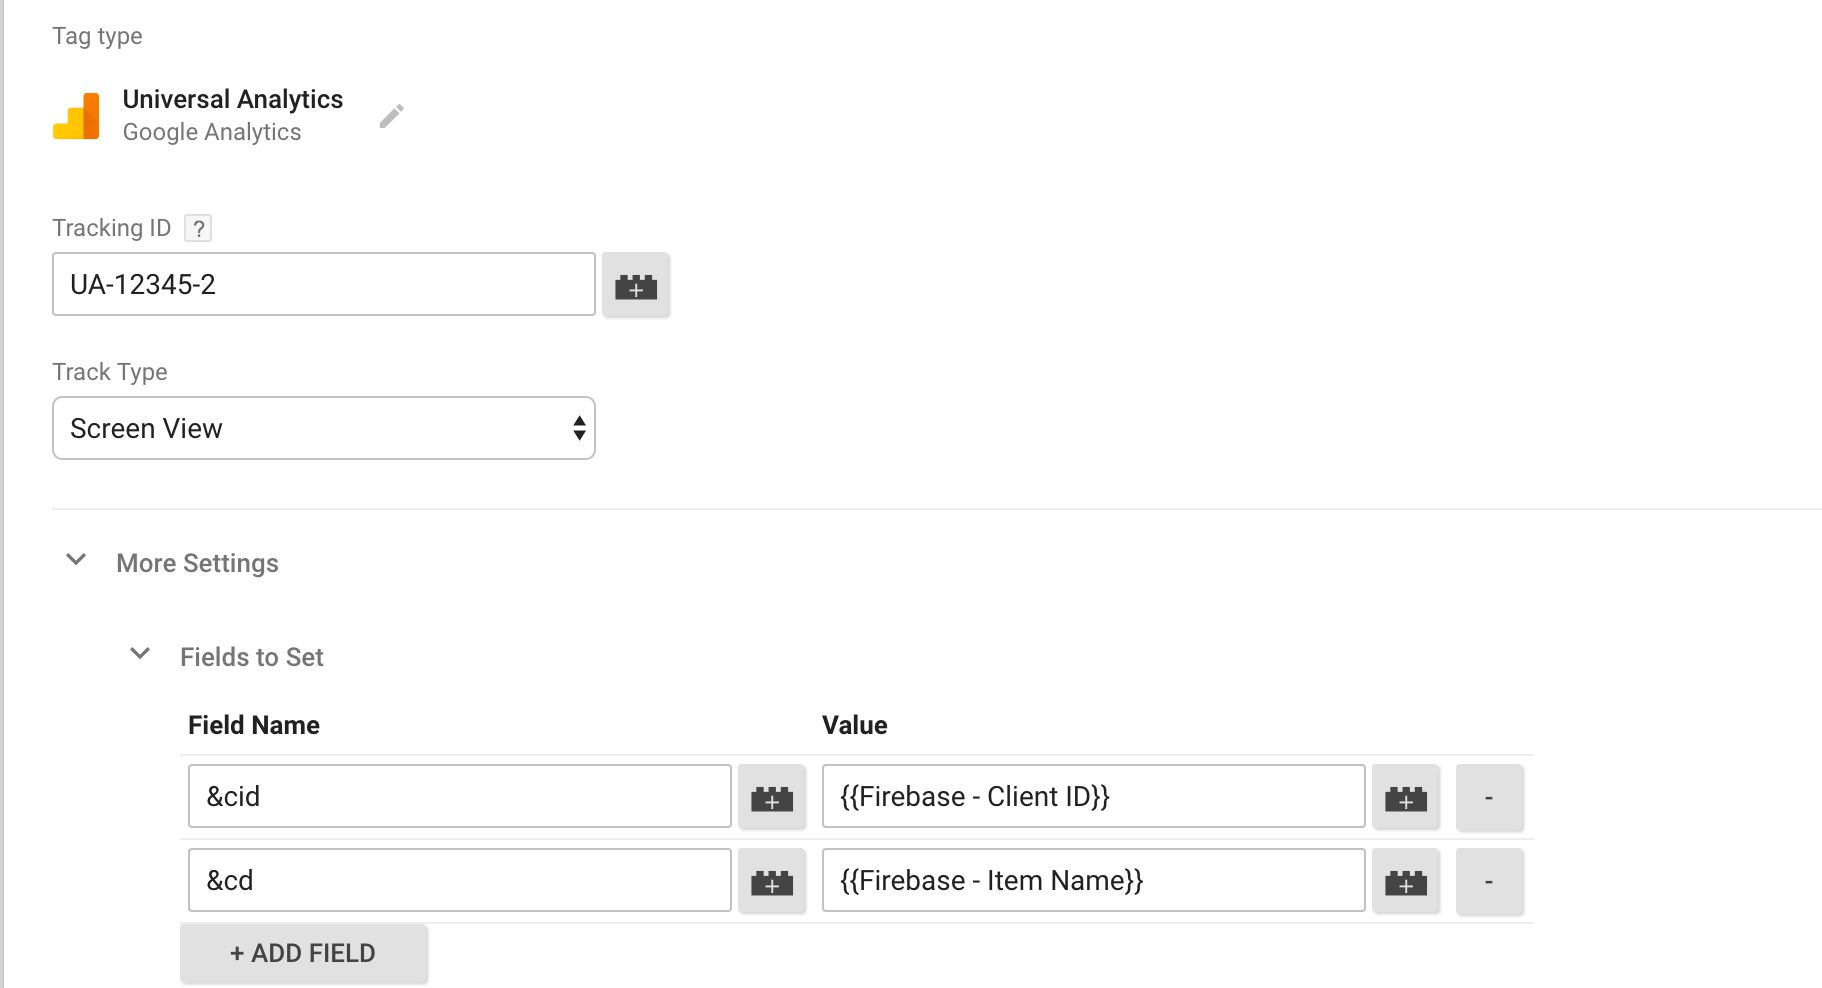This screenshot has width=1822, height=988.
Task: Edit tag type with pencil icon
Action: pyautogui.click(x=392, y=116)
